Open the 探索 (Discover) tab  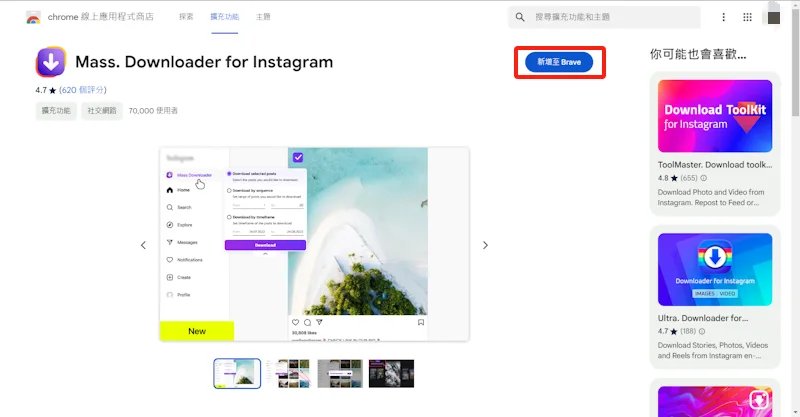click(186, 17)
